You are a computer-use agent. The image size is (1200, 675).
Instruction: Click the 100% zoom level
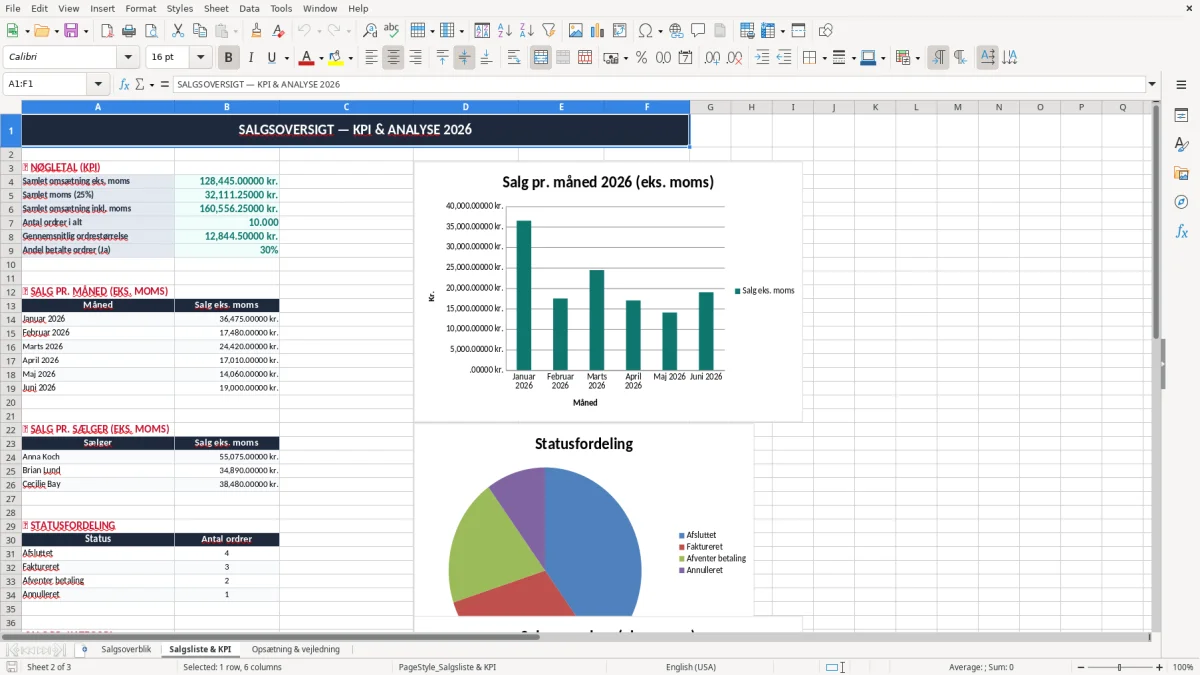click(x=1182, y=667)
